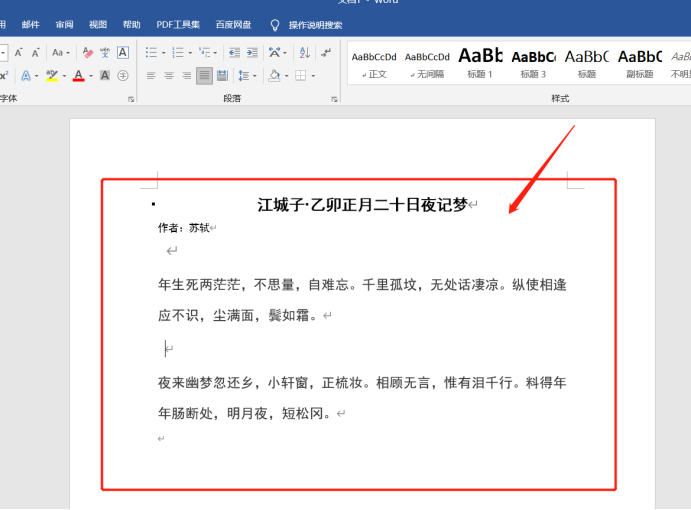Open the shading color dropdown arrow
This screenshot has width=691, height=510.
286,76
